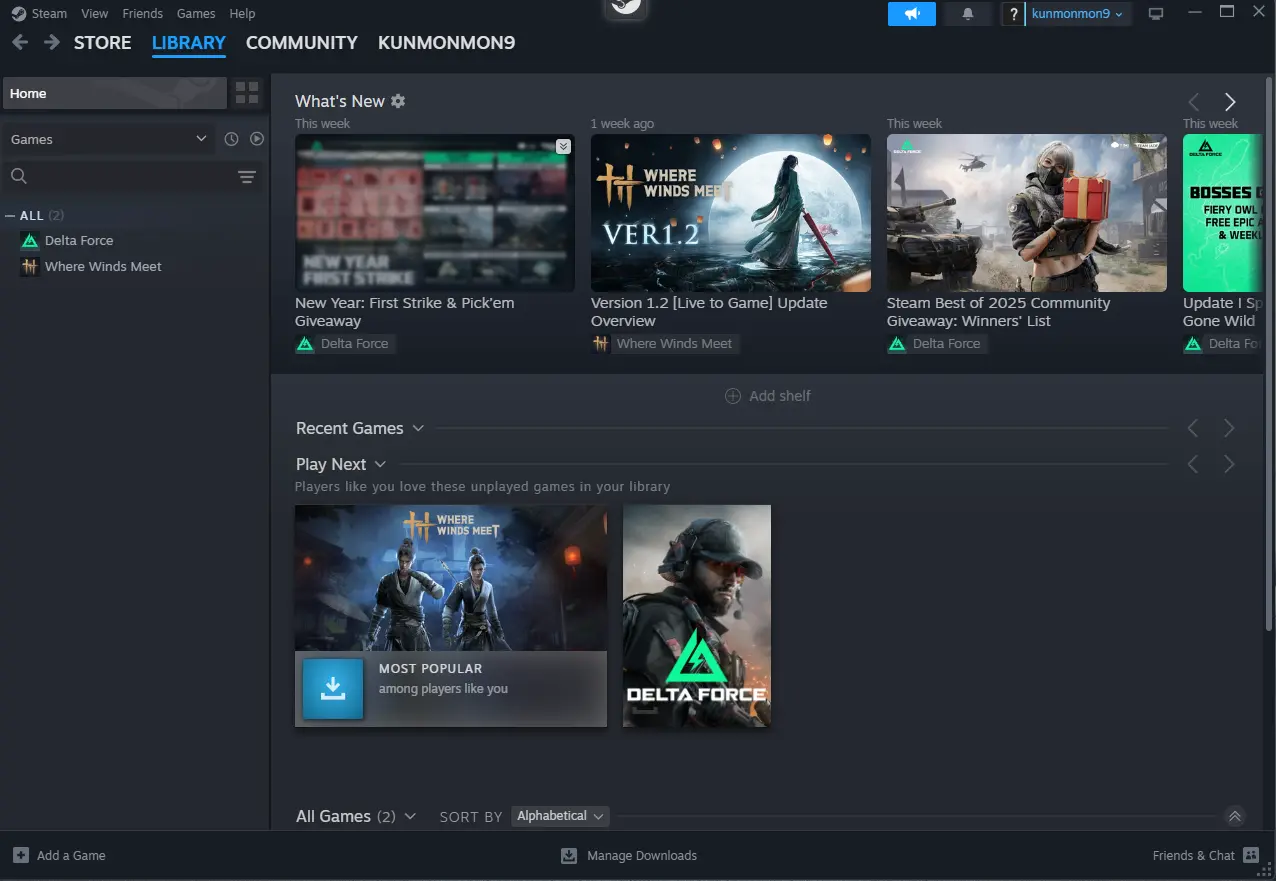Show next What's New items arrow
Image resolution: width=1276 pixels, height=881 pixels.
pos(1230,102)
